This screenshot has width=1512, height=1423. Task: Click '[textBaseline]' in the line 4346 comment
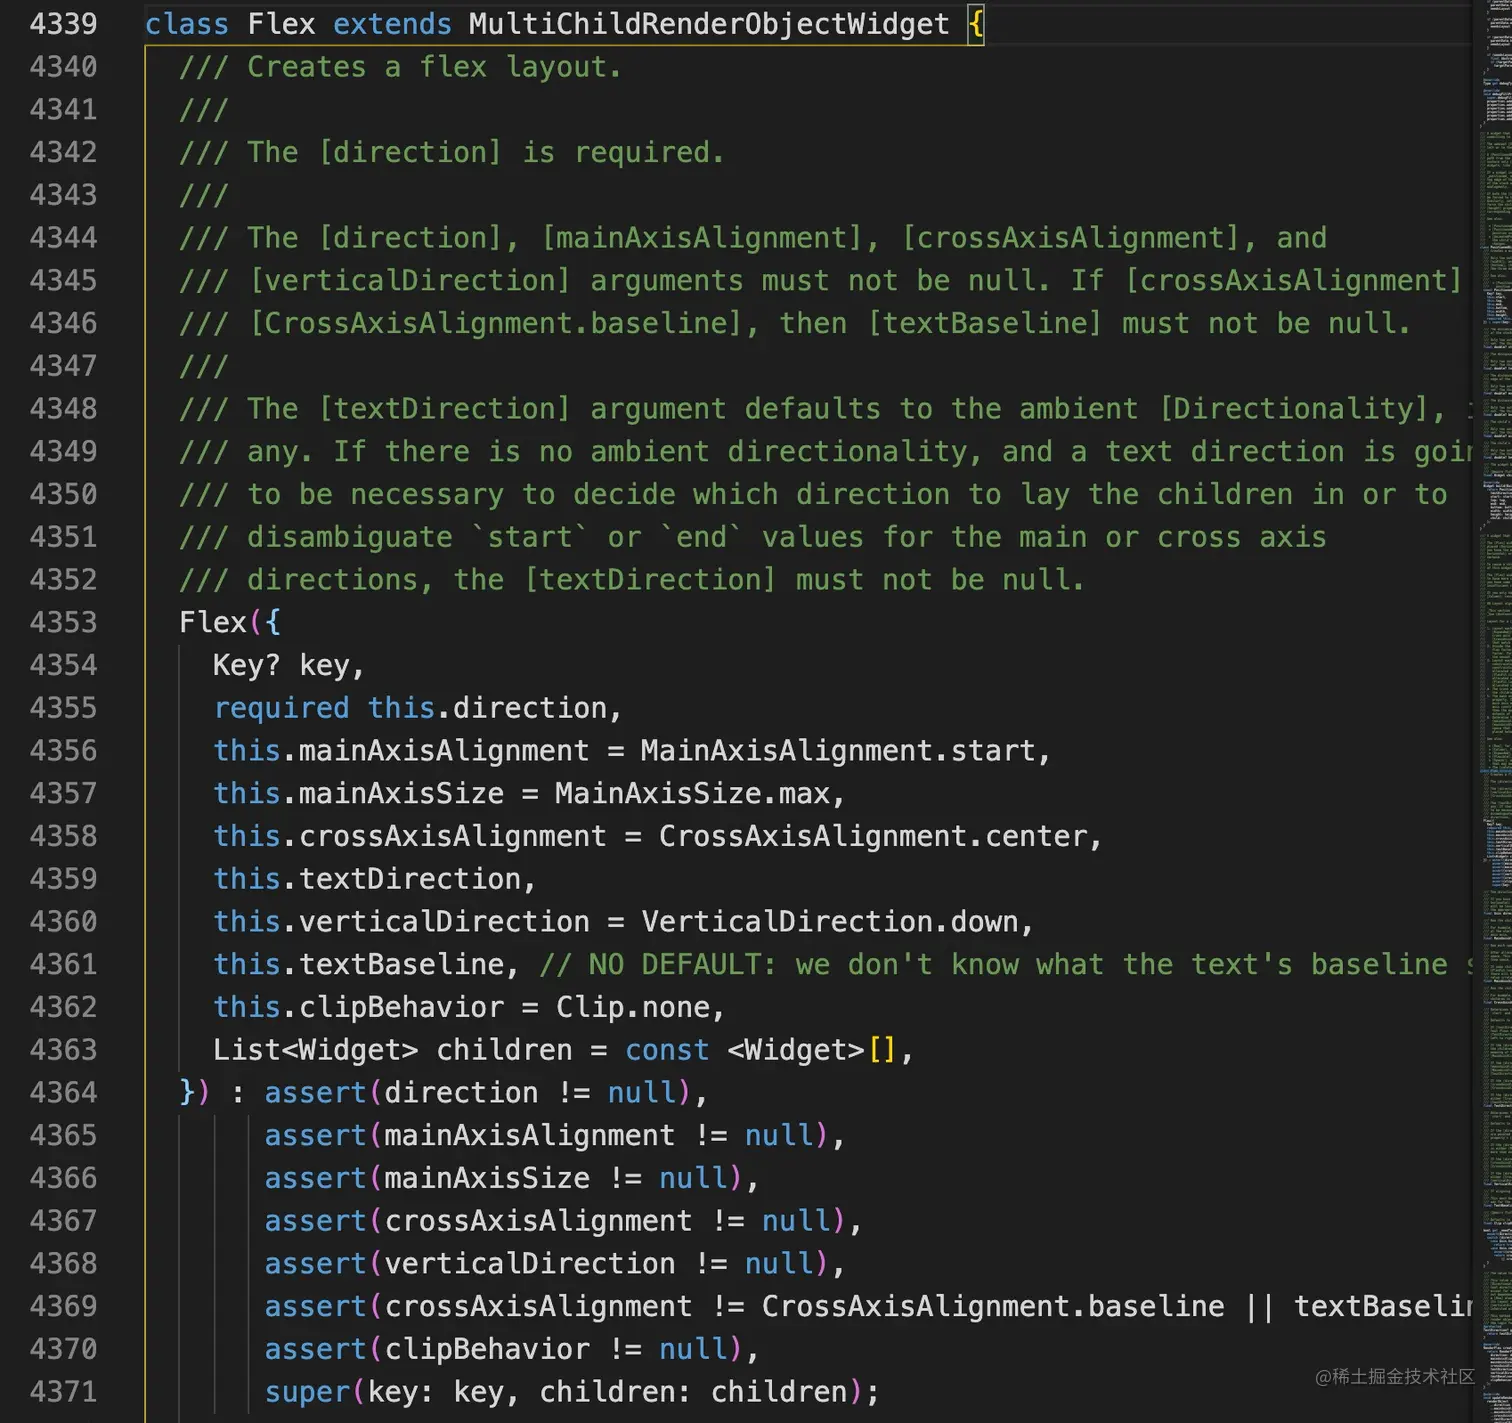point(985,323)
